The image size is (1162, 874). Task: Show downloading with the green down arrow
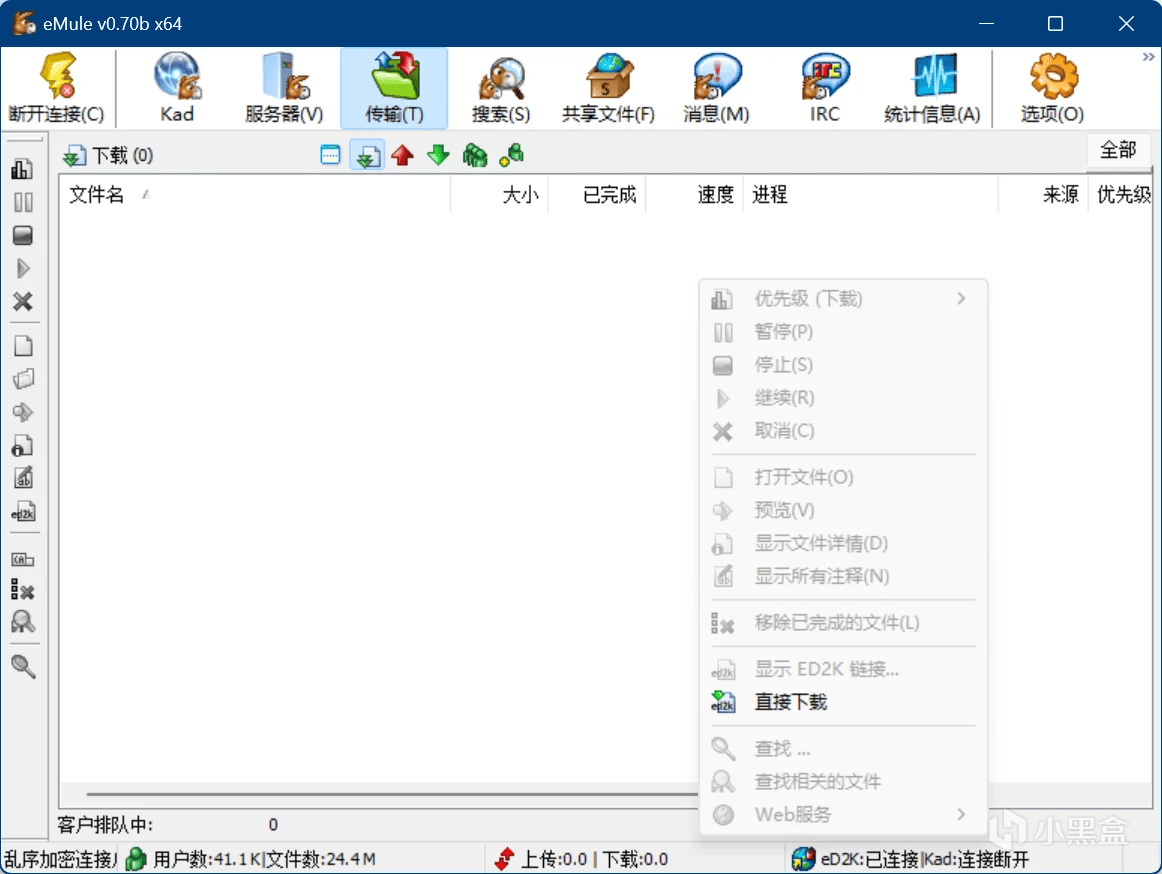click(439, 155)
